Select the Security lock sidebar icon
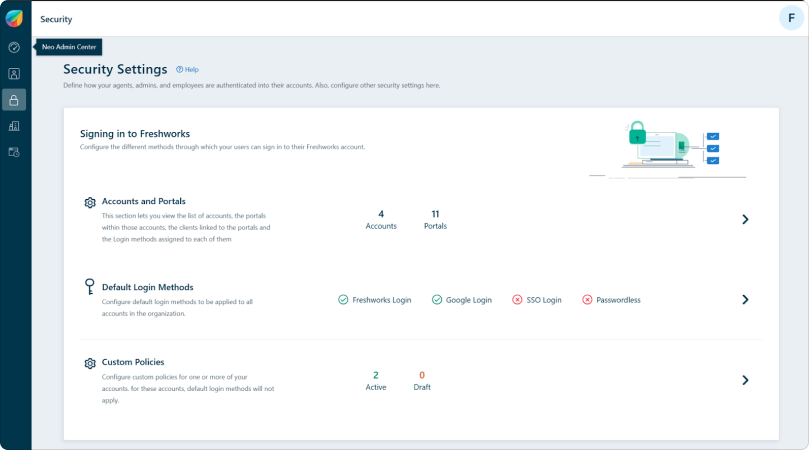The image size is (809, 450). tap(14, 100)
